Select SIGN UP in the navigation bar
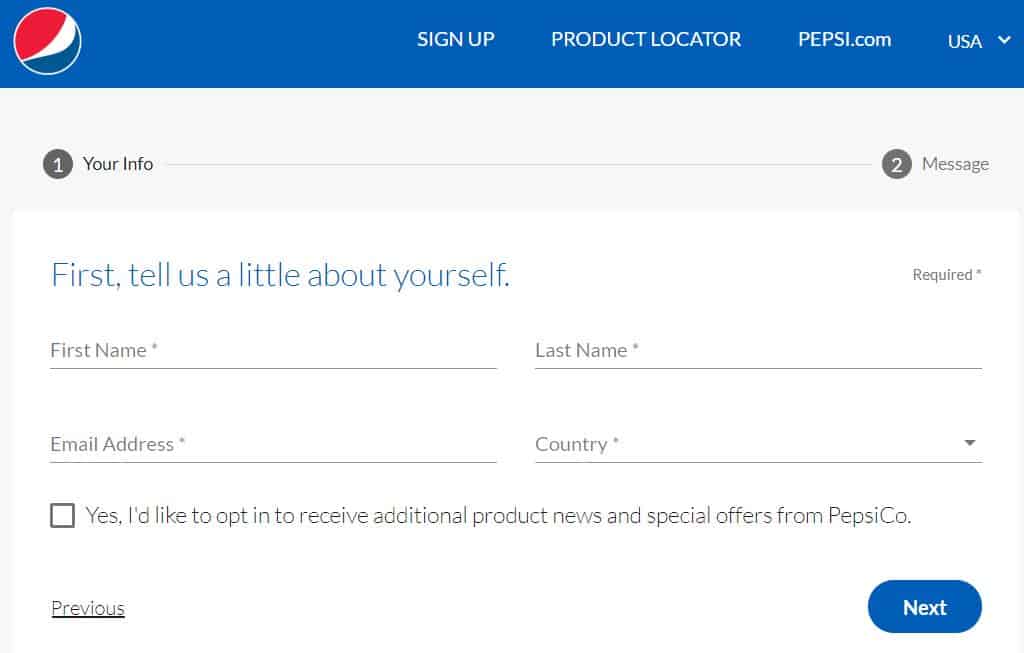The width and height of the screenshot is (1024, 653). (455, 39)
